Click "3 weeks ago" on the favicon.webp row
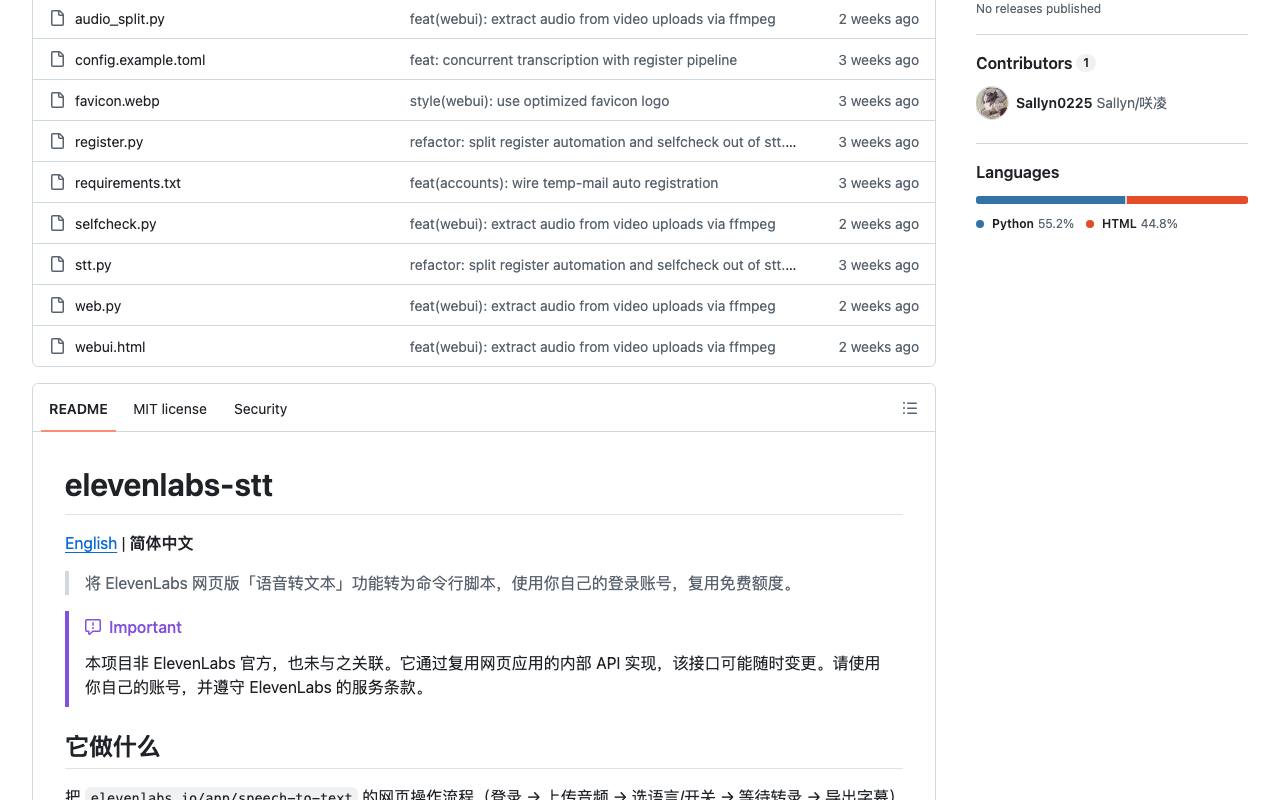 point(879,101)
